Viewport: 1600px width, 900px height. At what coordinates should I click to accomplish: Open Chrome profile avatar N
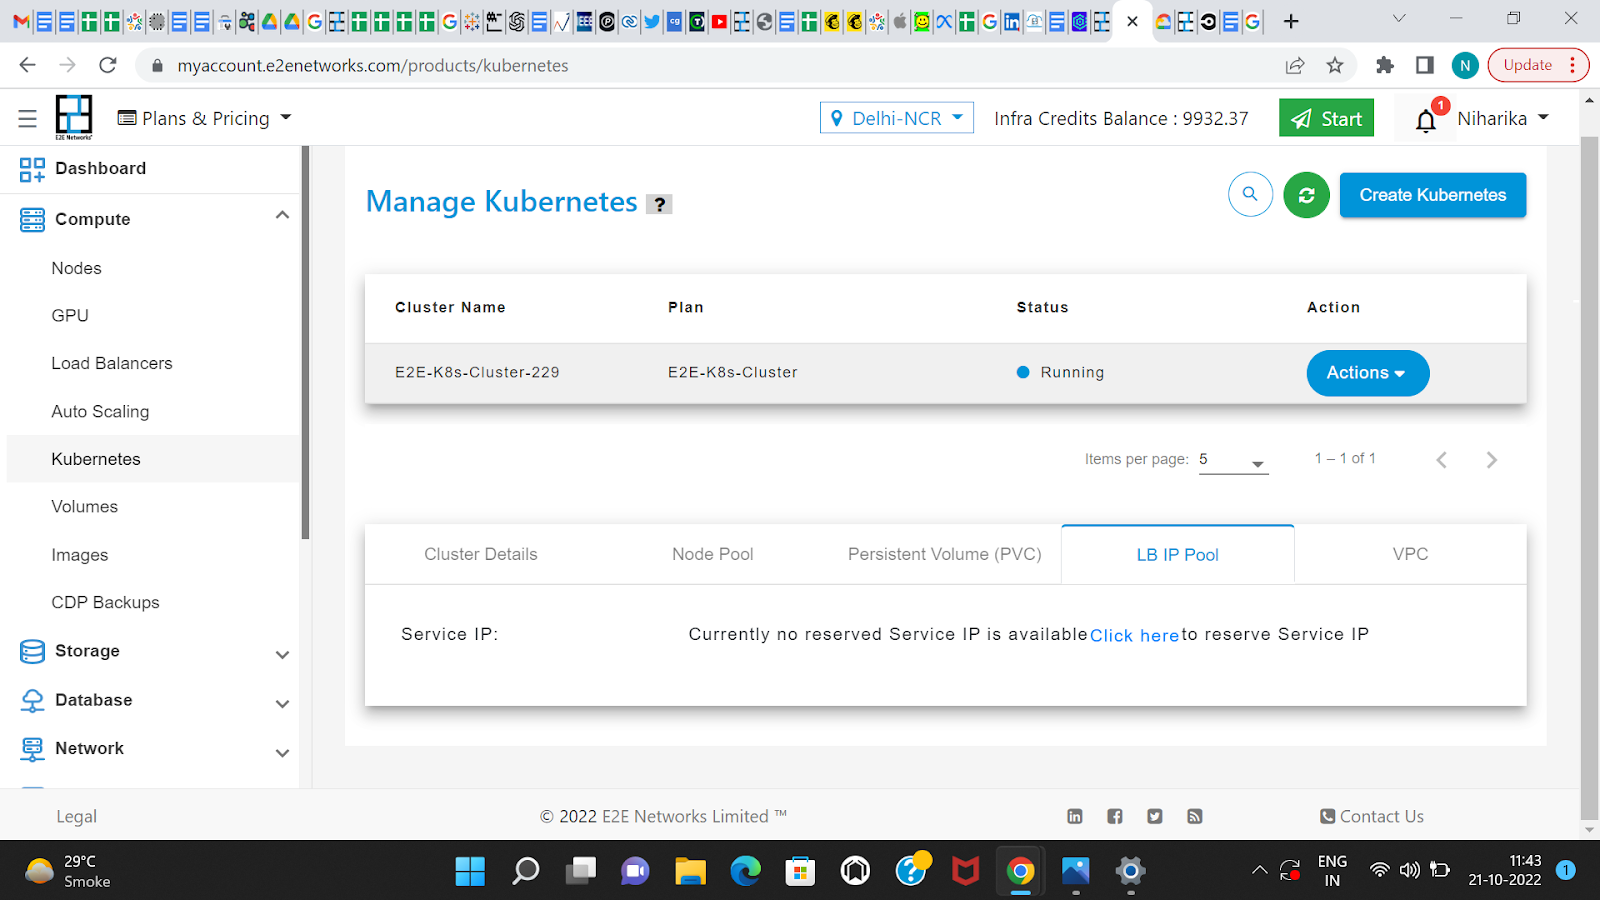pos(1465,66)
